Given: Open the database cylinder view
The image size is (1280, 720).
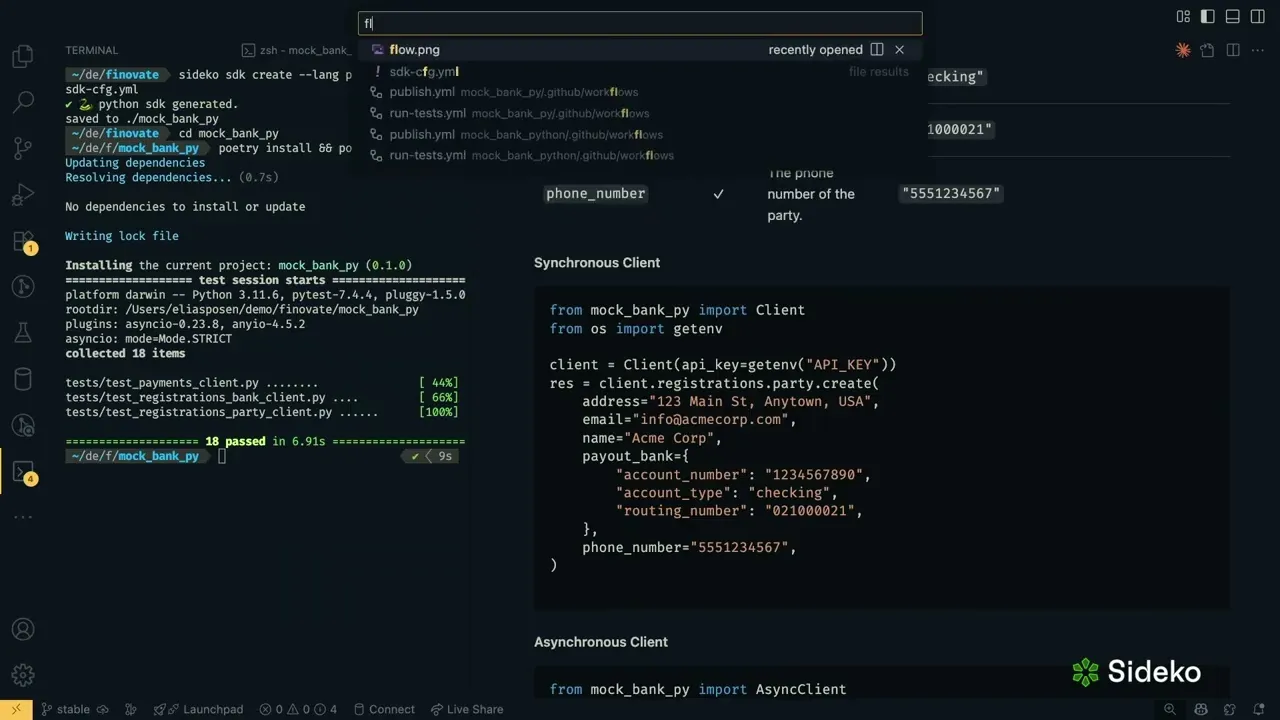Looking at the screenshot, I should [22, 379].
